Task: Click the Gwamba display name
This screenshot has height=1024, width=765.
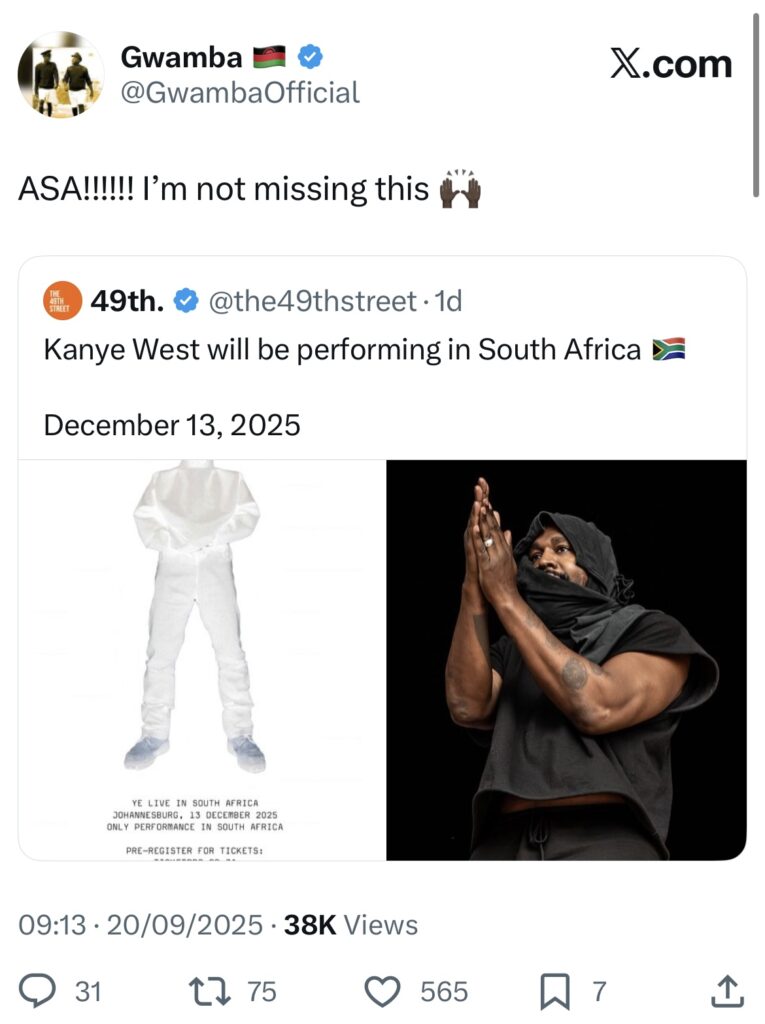Action: pos(181,57)
